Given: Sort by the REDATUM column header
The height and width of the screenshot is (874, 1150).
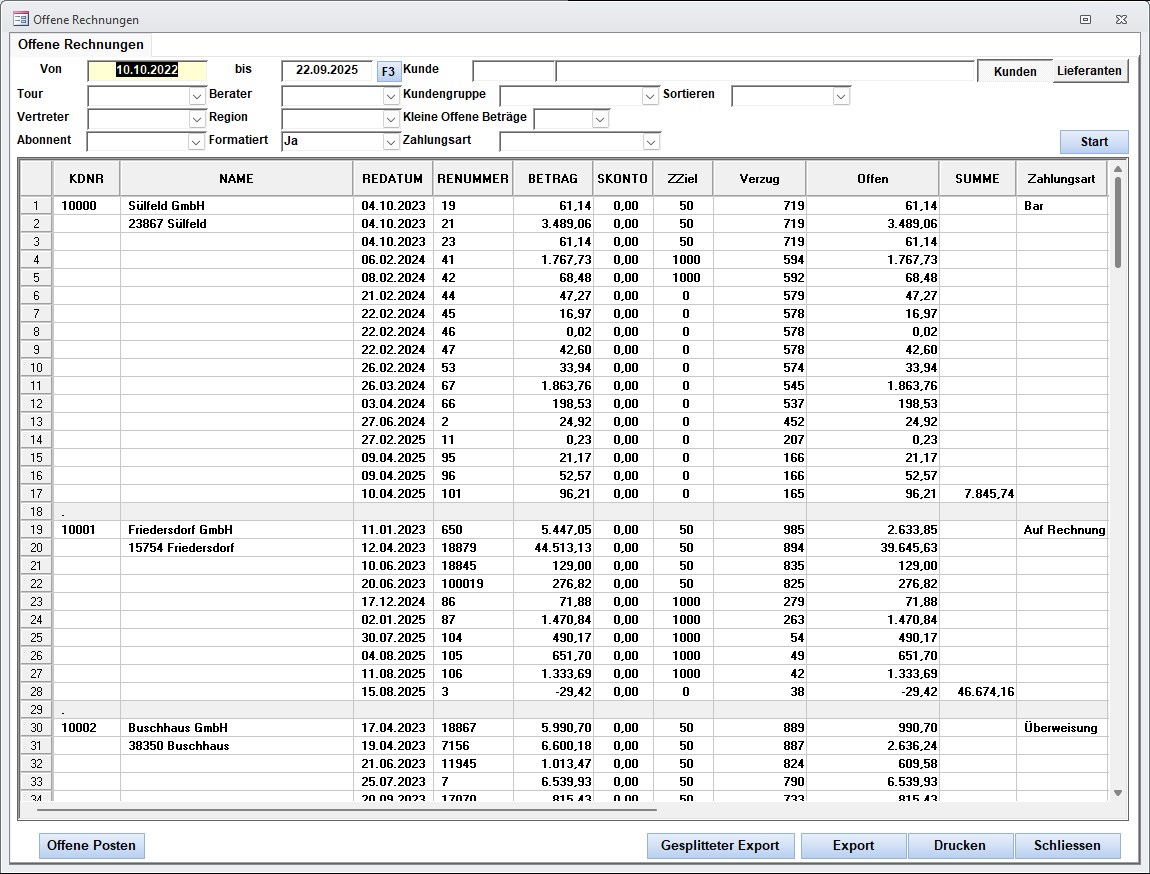Looking at the screenshot, I should click(x=392, y=179).
